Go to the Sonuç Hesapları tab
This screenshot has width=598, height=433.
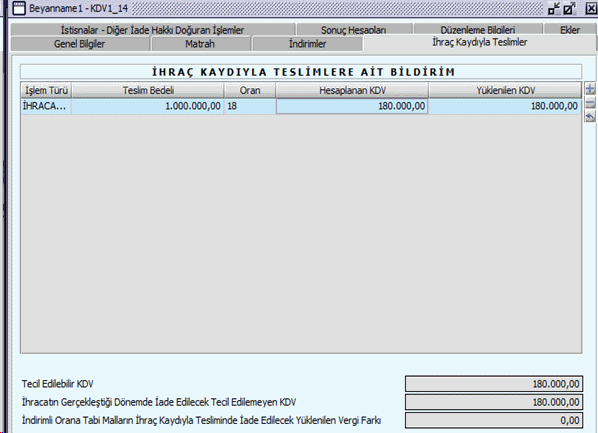(x=354, y=30)
